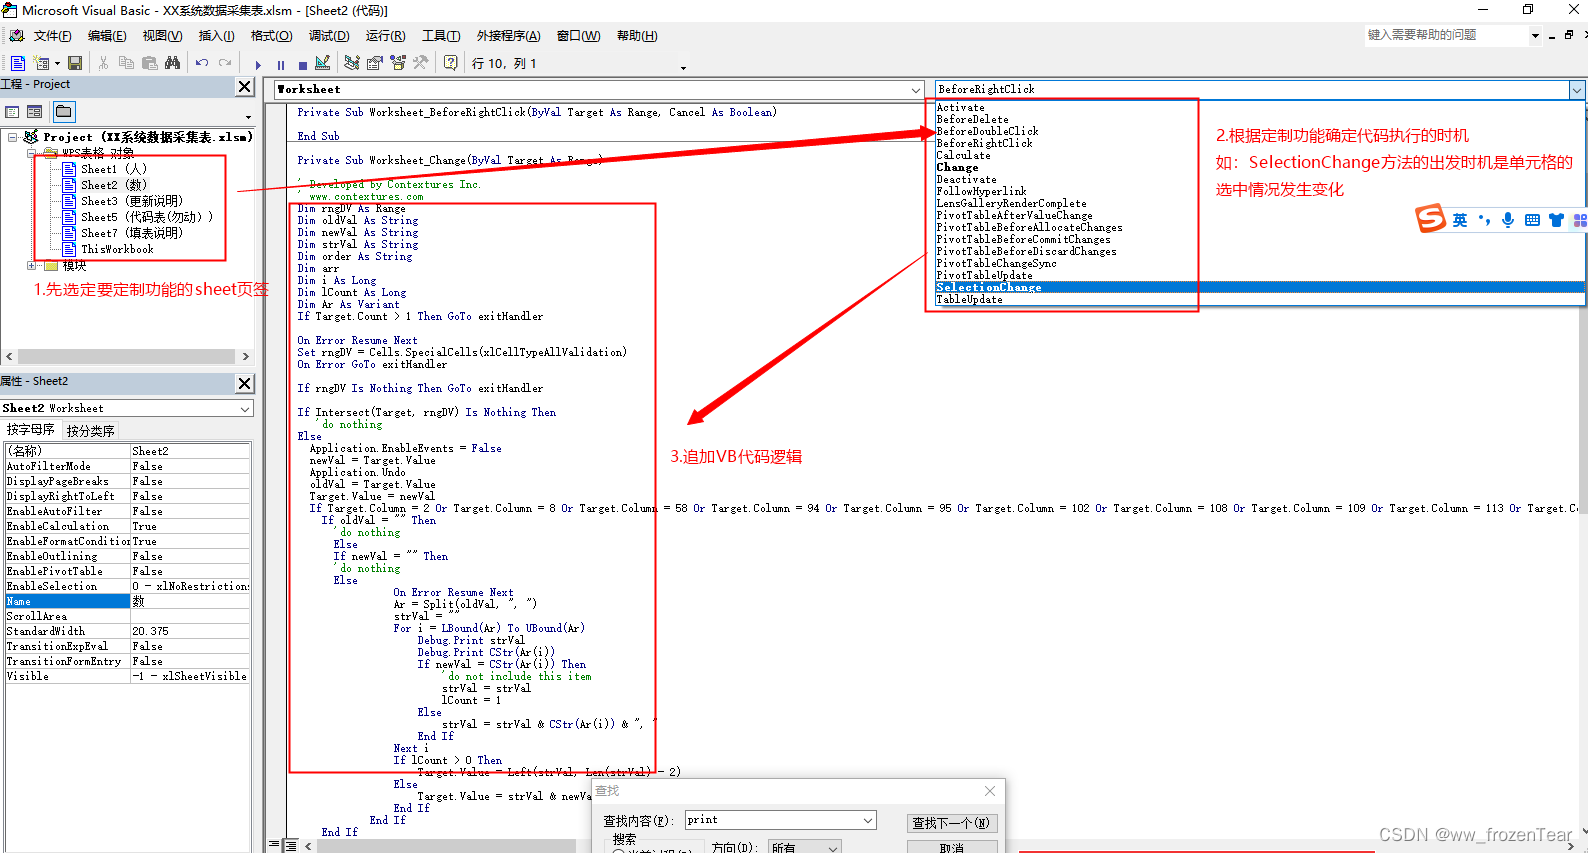Expand the 模块 folder node

pos(32,266)
